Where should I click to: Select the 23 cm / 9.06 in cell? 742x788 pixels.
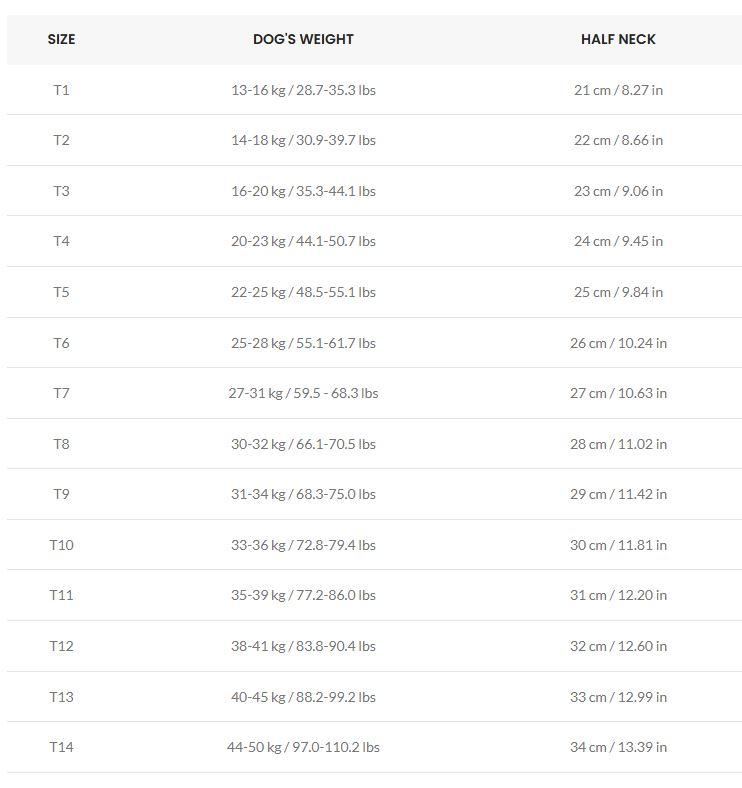click(618, 191)
